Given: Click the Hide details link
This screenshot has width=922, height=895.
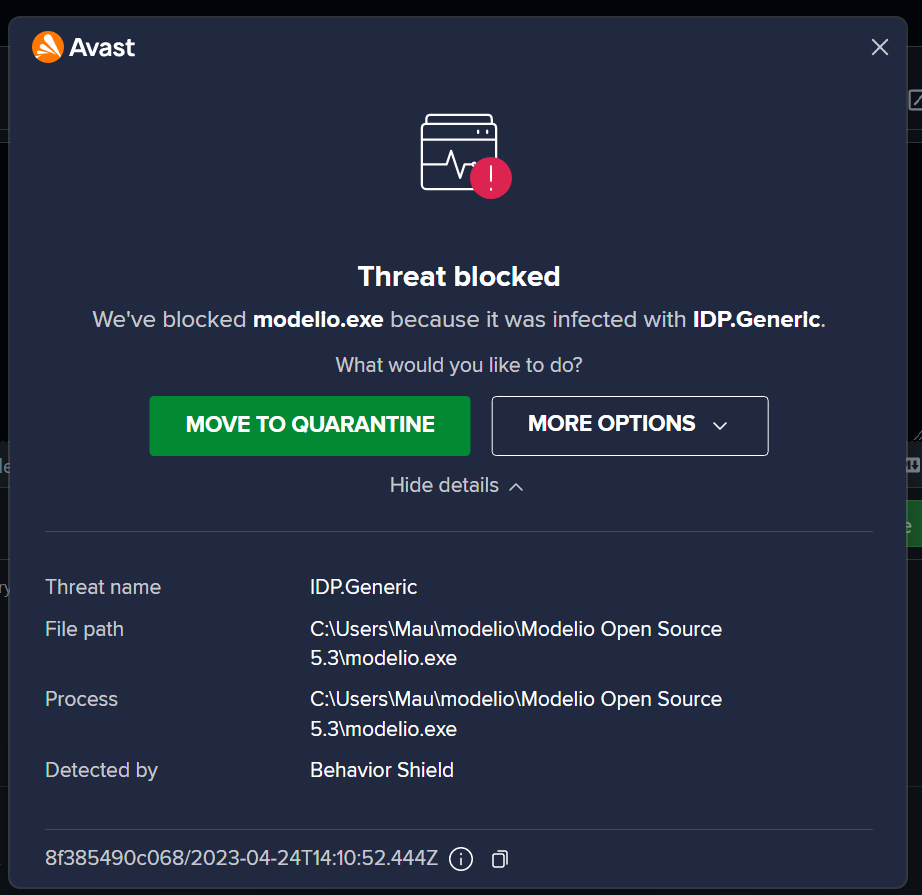Looking at the screenshot, I should (x=443, y=485).
